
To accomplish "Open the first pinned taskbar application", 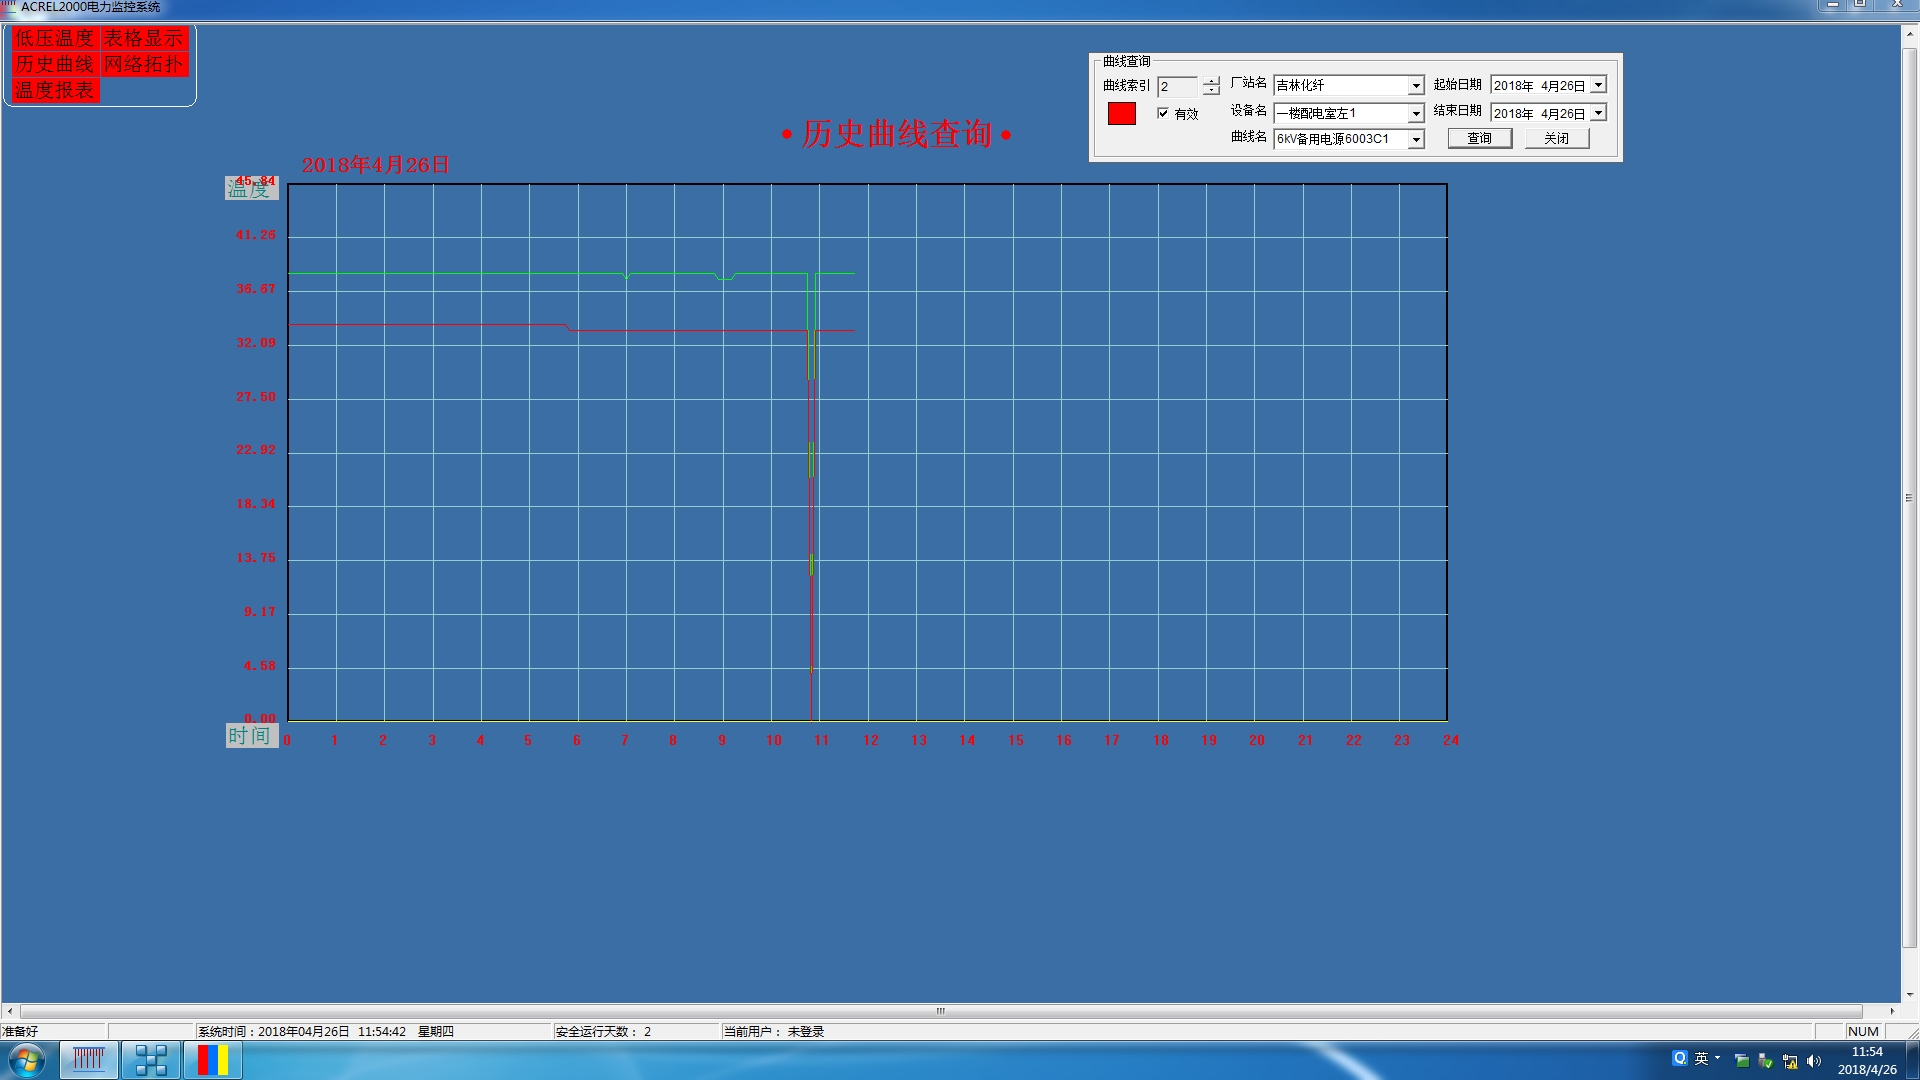I will 89,1060.
